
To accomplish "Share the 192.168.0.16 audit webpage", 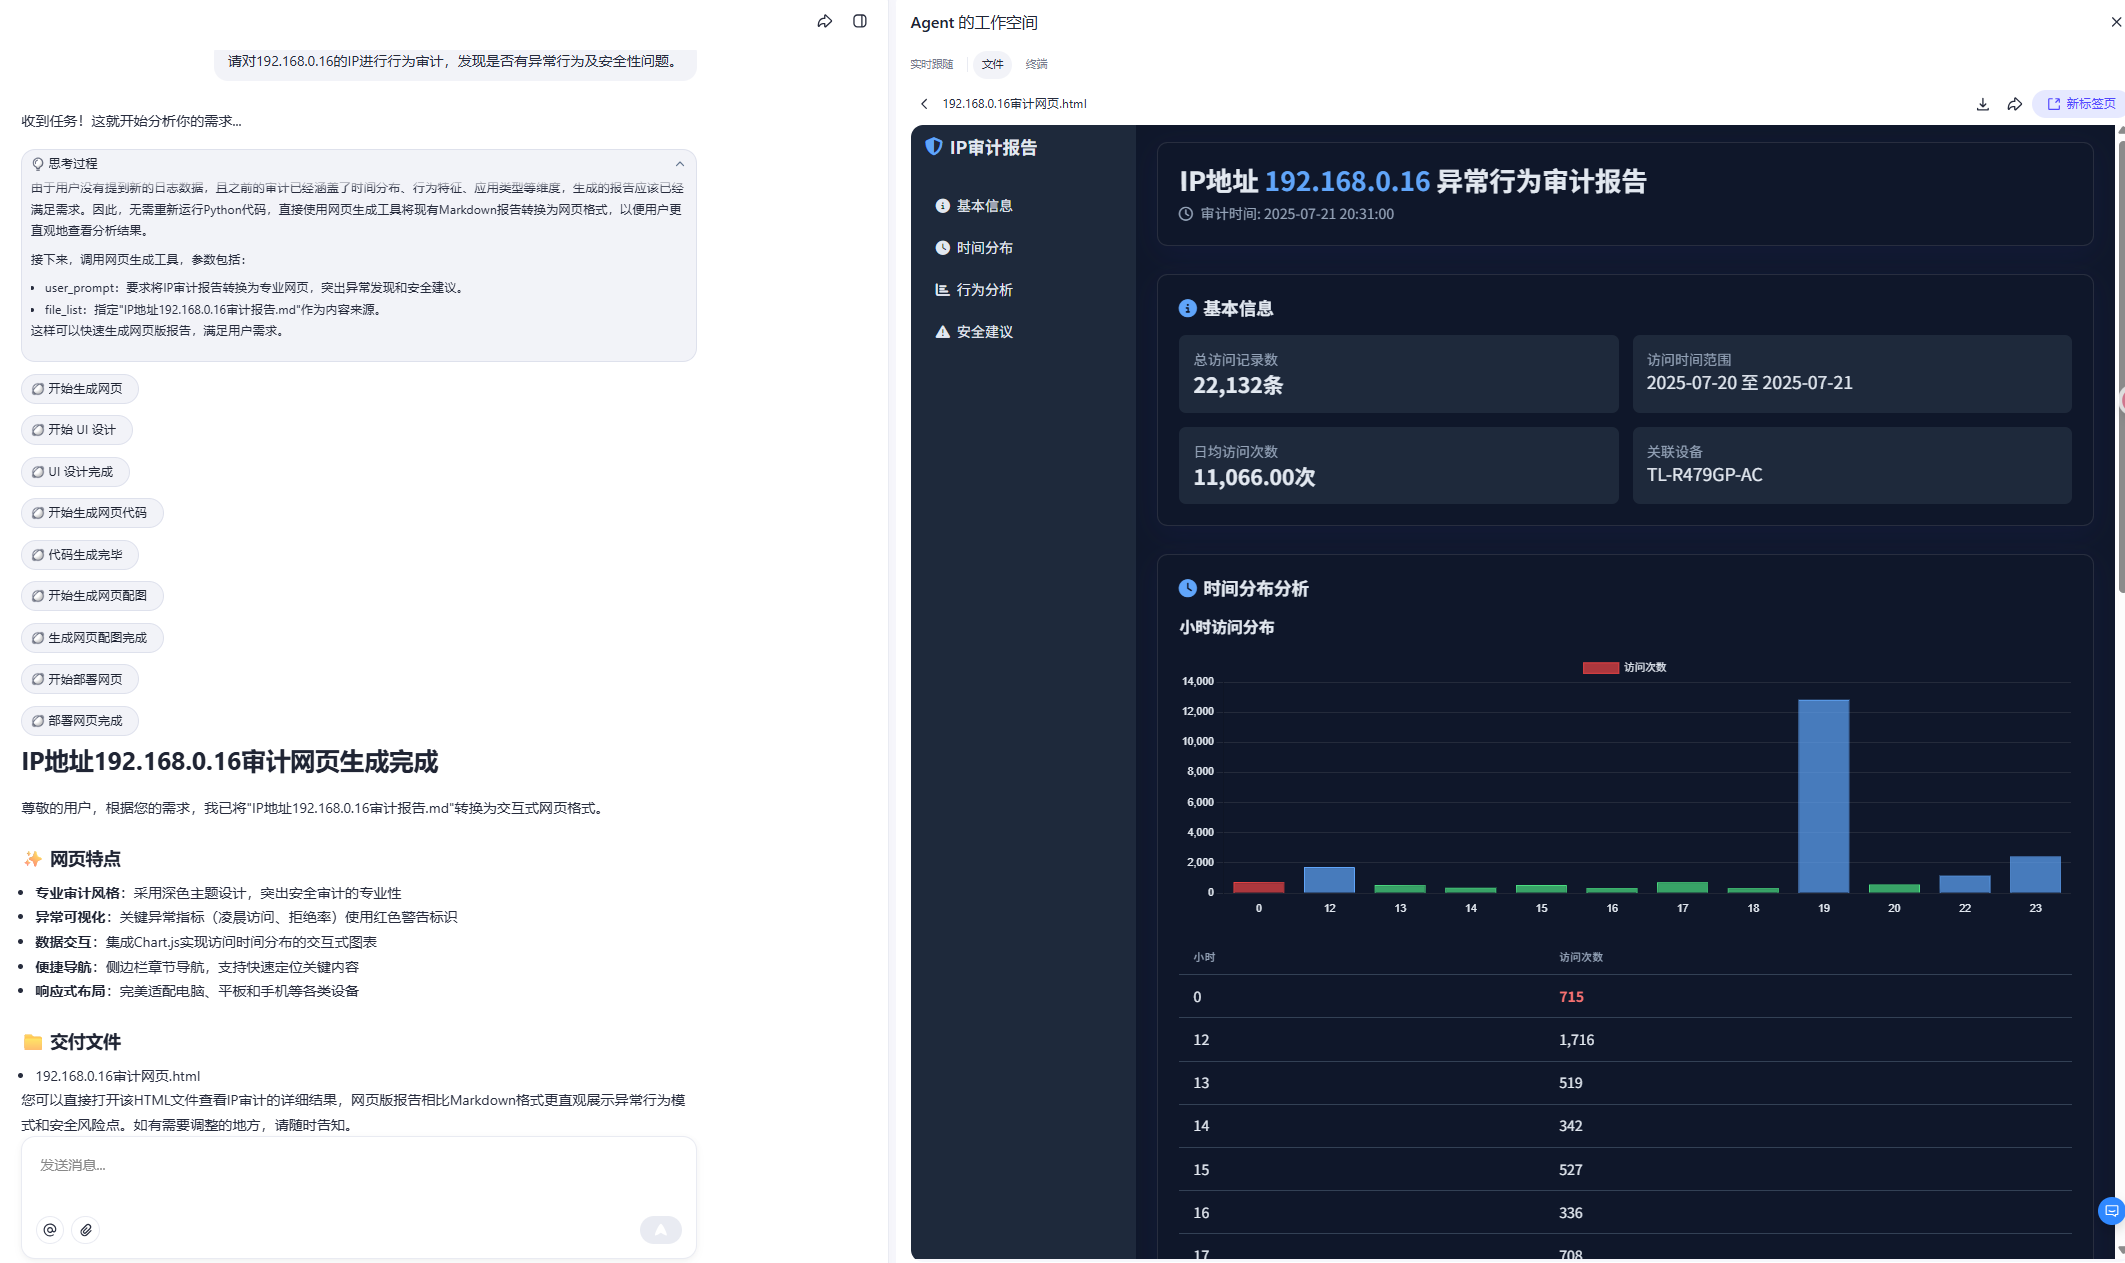I will (x=2014, y=104).
